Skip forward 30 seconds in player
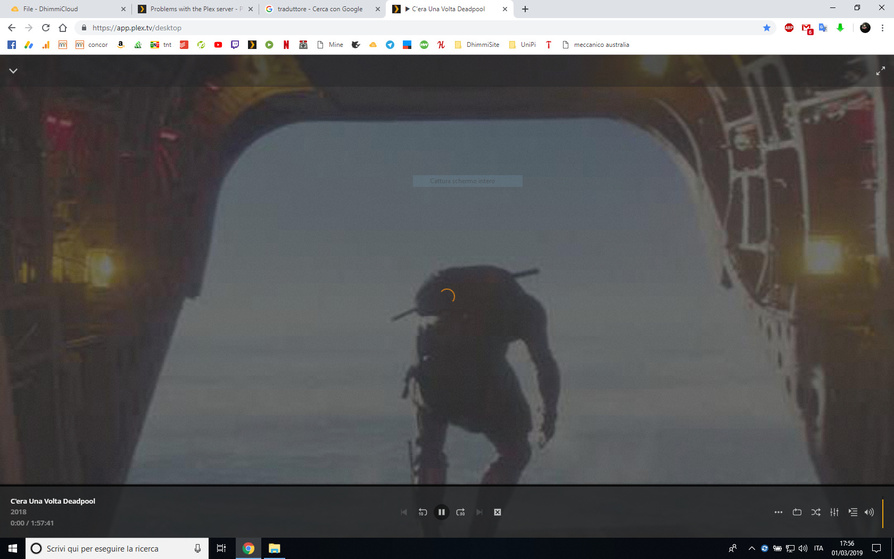Screen dimensions: 894x559 461,512
